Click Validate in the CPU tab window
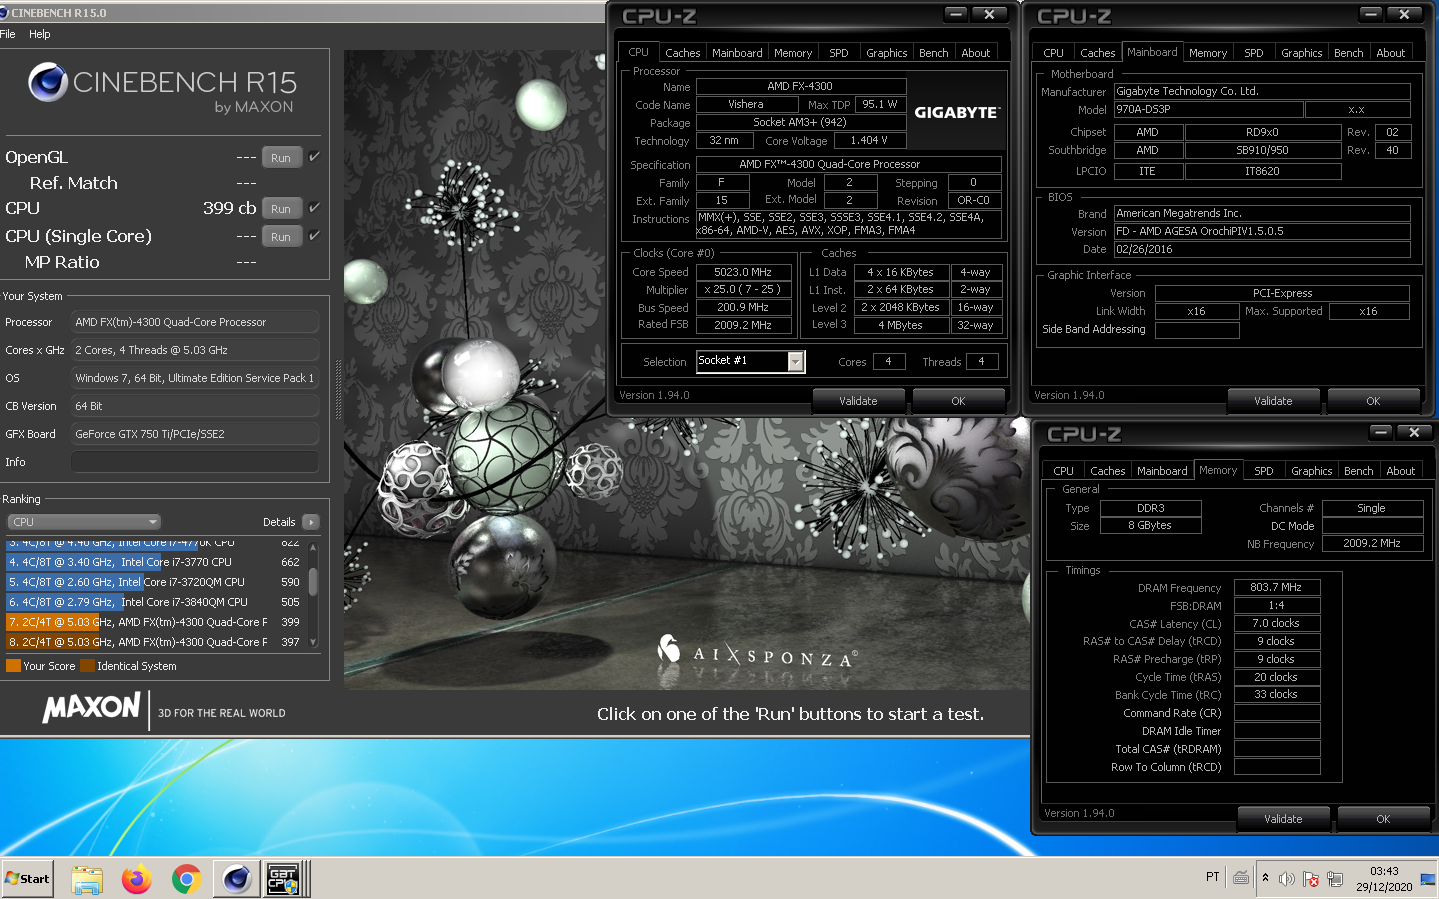The width and height of the screenshot is (1439, 899). (x=858, y=401)
